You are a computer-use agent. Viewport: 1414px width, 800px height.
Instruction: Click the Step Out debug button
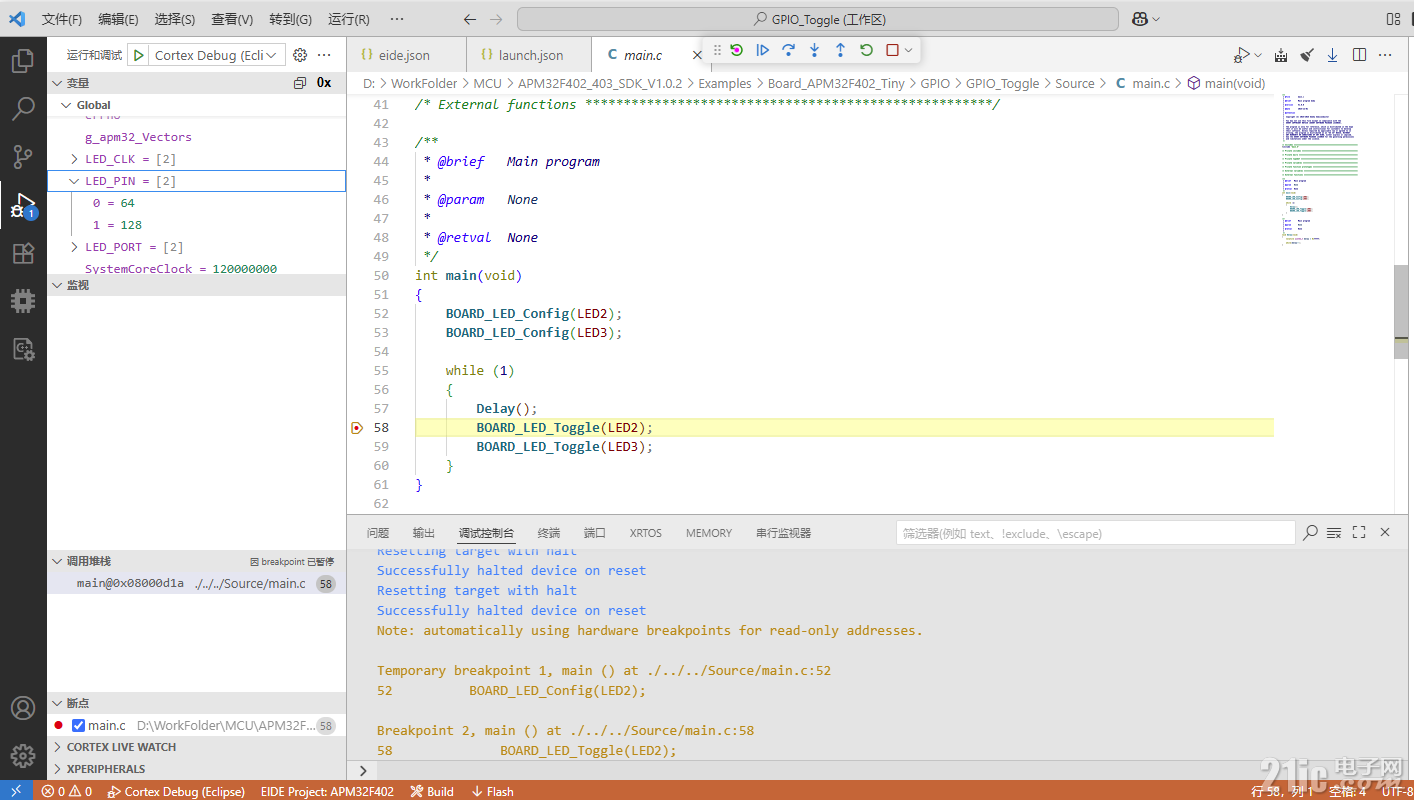click(840, 50)
